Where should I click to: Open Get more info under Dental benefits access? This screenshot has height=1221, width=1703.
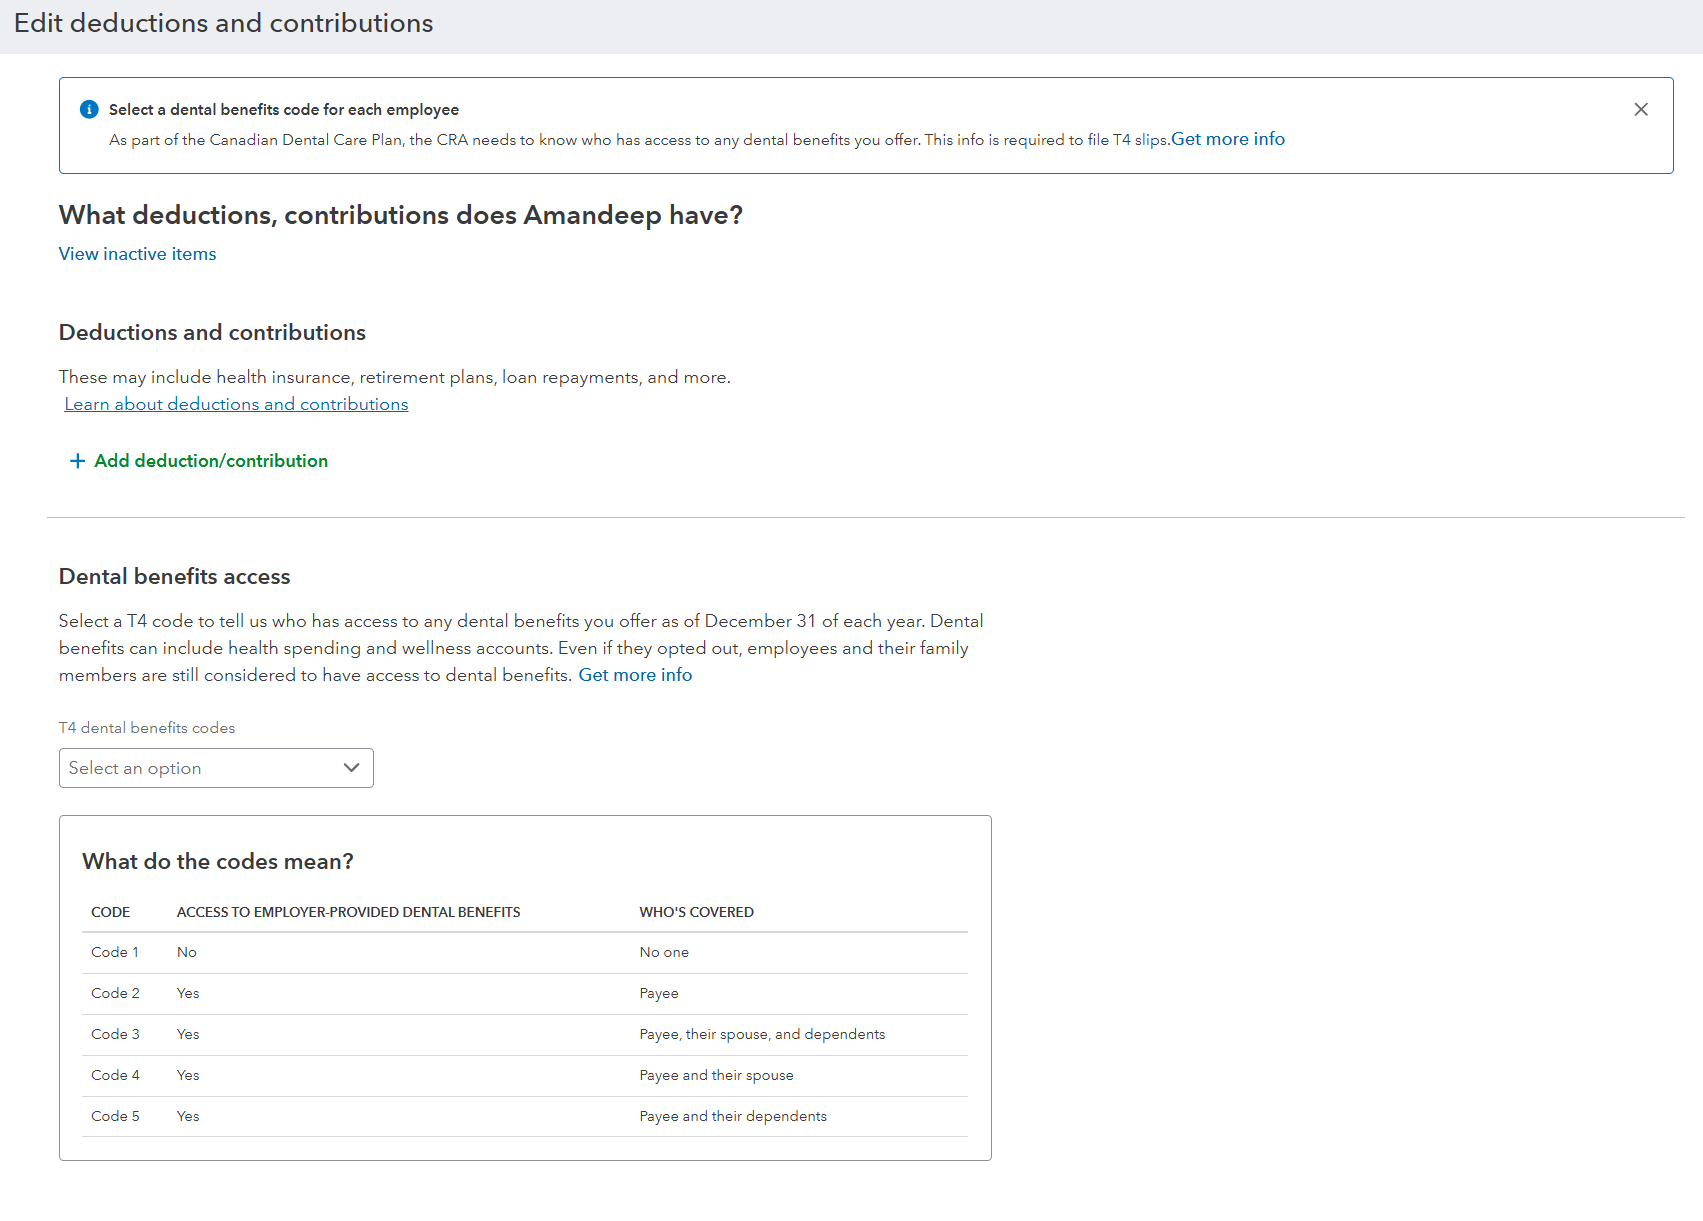635,675
